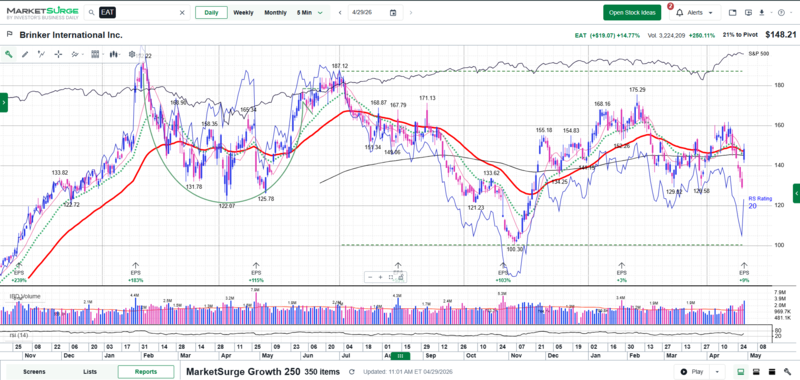Select the half-list panel layout icon
The height and width of the screenshot is (380, 800).
[757, 371]
